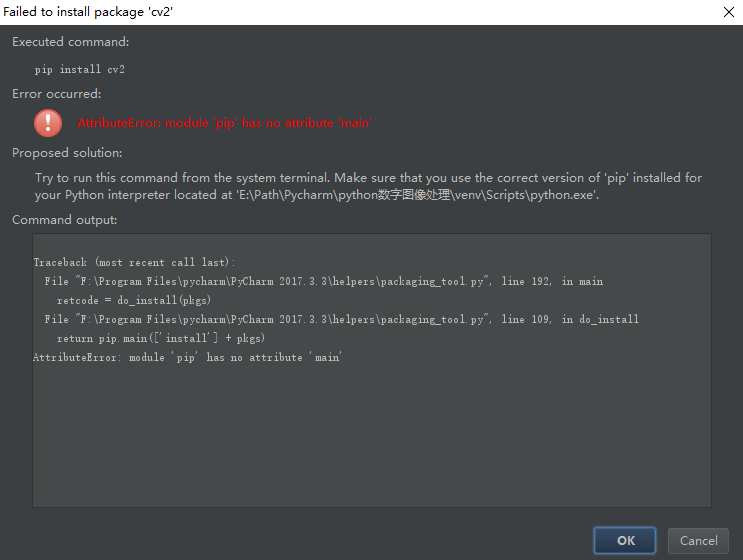
Task: Close the dialog with the X button
Action: [726, 11]
